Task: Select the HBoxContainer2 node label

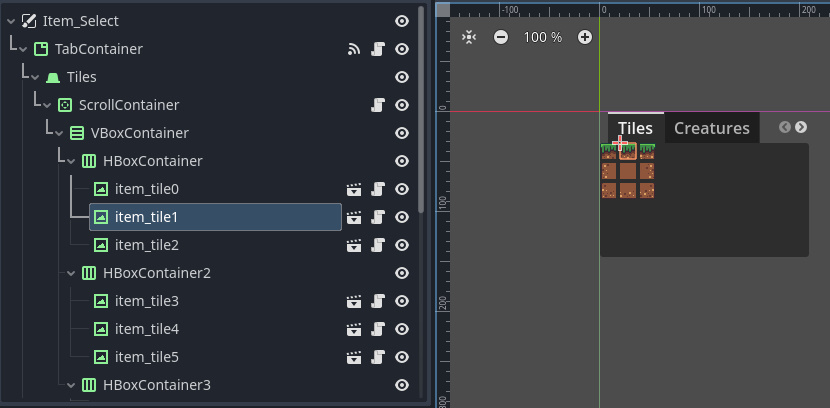Action: [157, 274]
